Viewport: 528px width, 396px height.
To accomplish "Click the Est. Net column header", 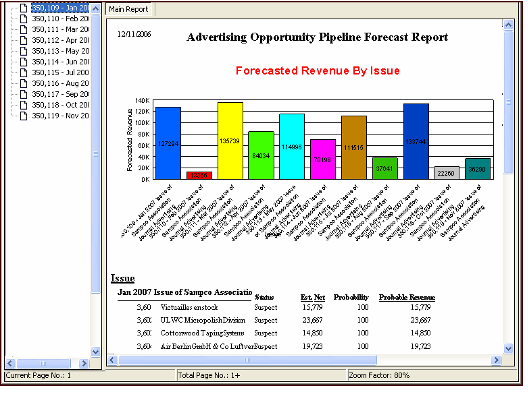I will (x=313, y=297).
